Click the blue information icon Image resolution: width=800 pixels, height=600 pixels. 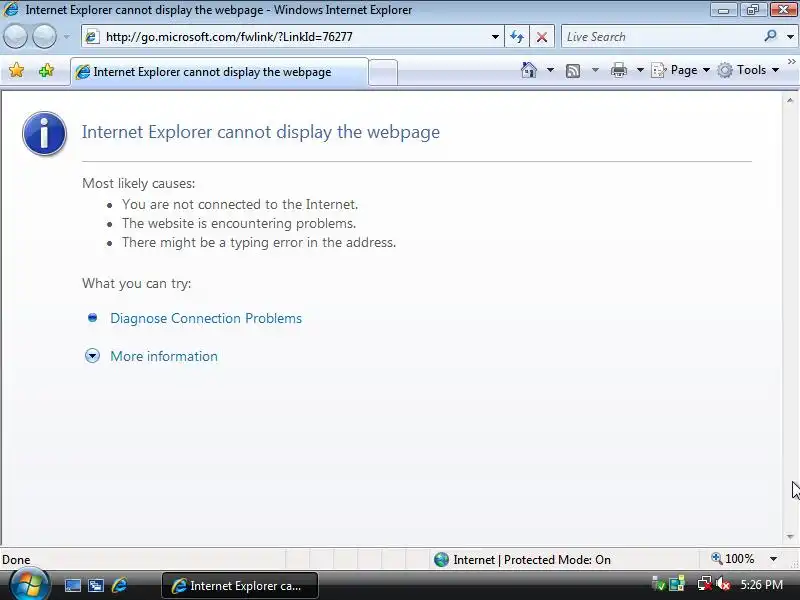click(44, 133)
